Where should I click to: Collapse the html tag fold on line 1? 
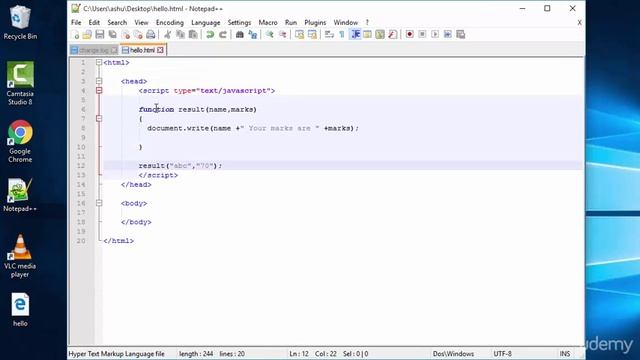(x=99, y=62)
